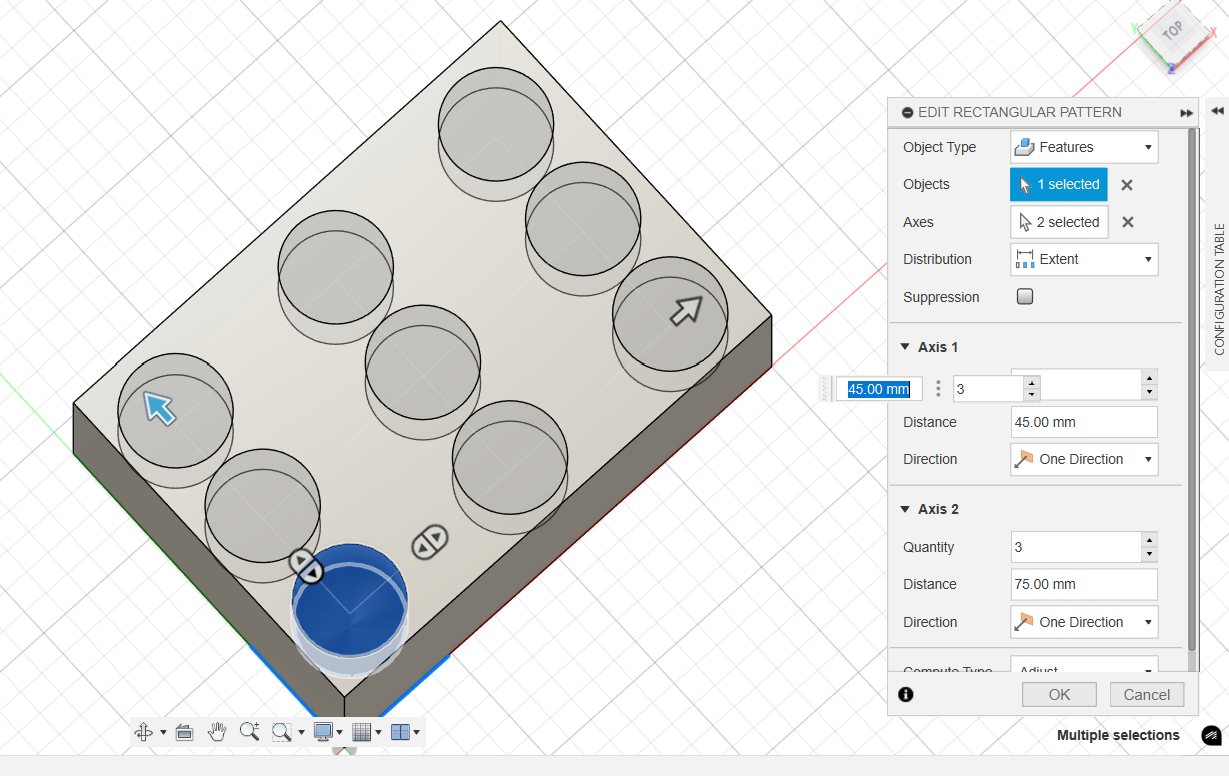Click the double-arrow expand icon in dialog header

1186,113
